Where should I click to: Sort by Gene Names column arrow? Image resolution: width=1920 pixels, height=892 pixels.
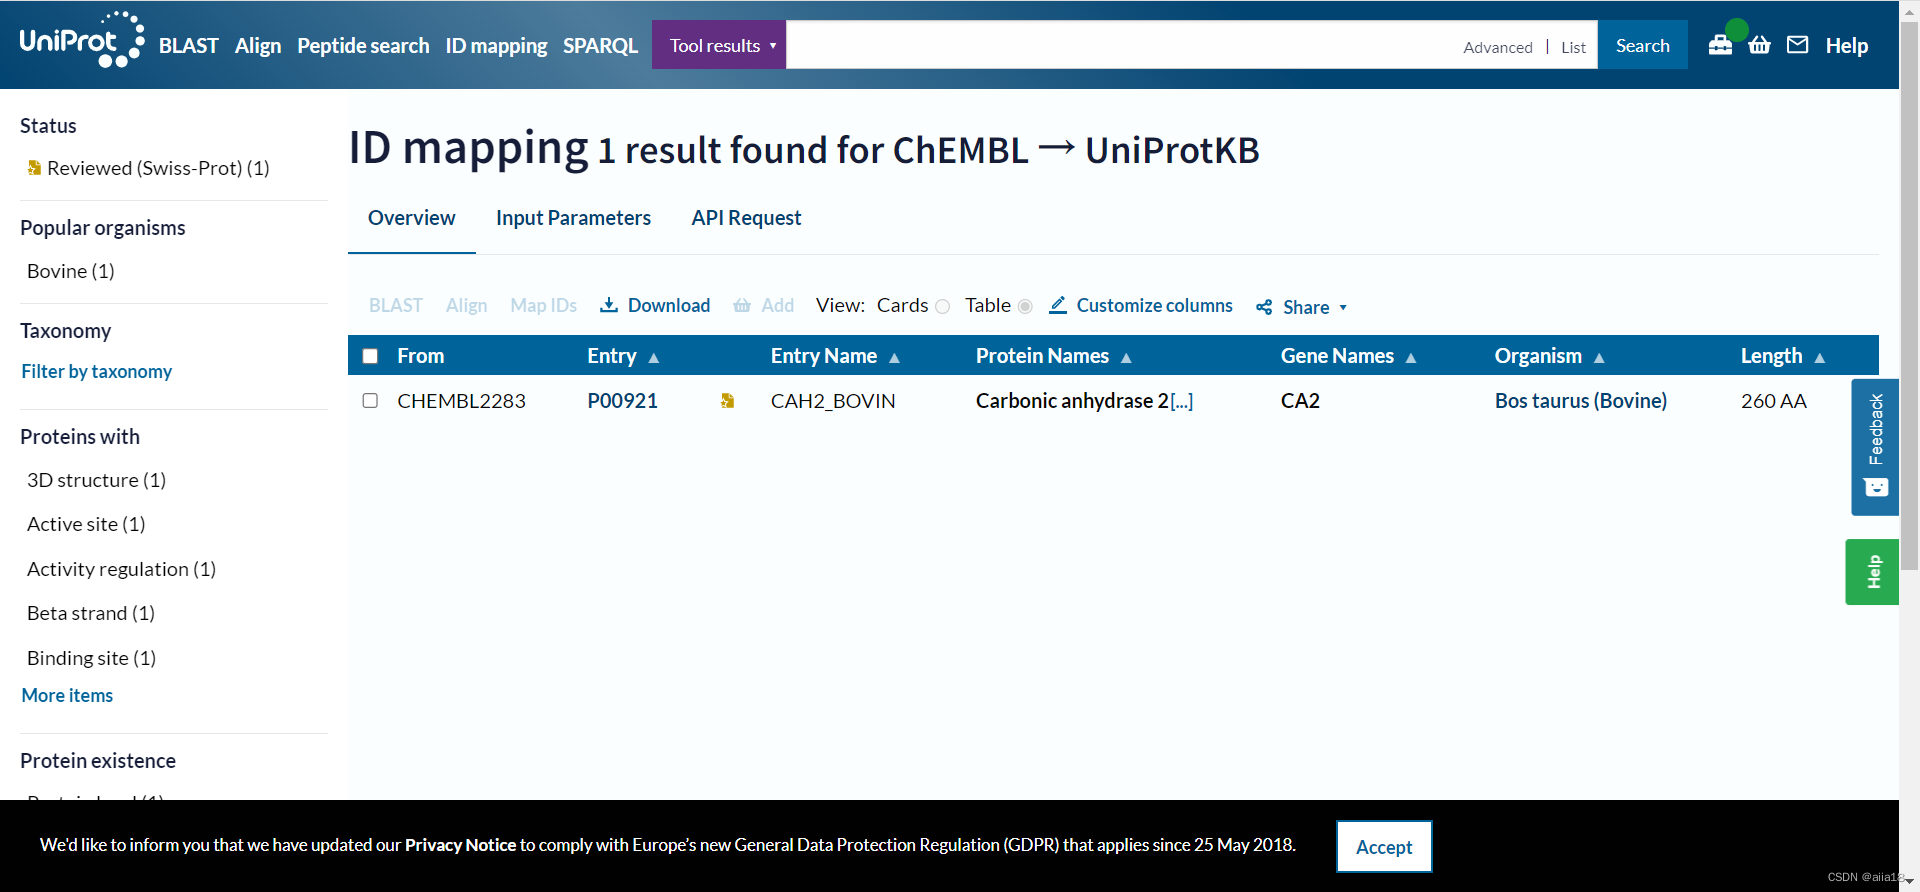click(x=1411, y=358)
